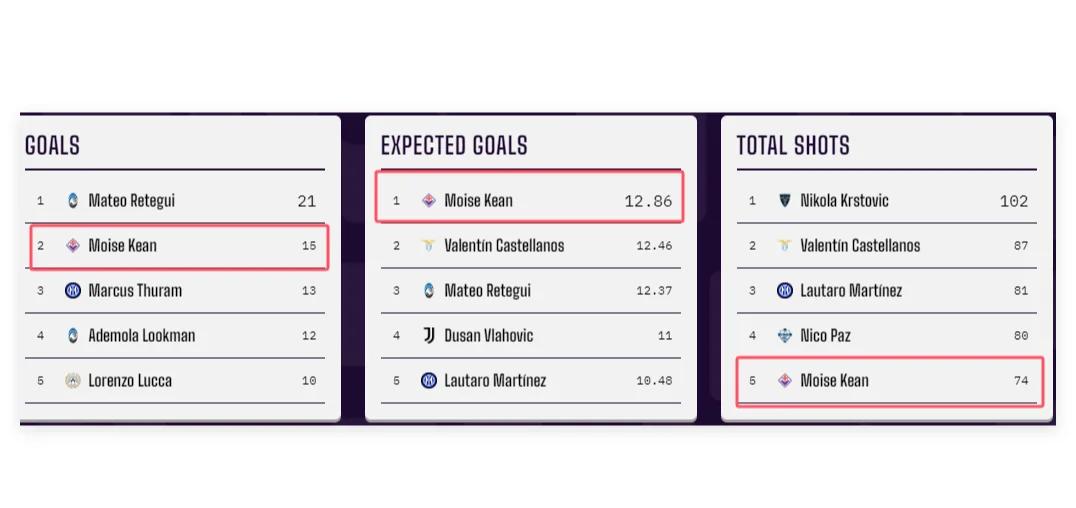This screenshot has width=1076, height=508.
Task: Click the Inter crest next to Lautaro Martínez in Total Shots
Action: 785,291
